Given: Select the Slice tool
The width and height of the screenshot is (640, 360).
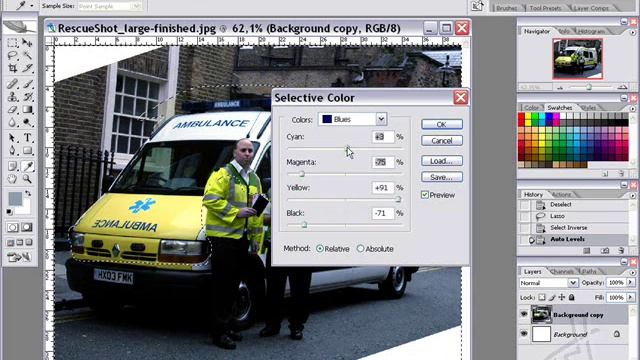Looking at the screenshot, I should [27, 68].
